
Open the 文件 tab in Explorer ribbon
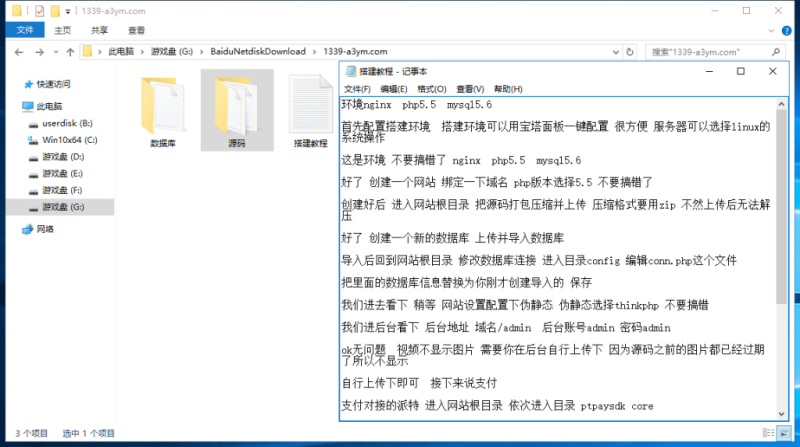[x=24, y=30]
